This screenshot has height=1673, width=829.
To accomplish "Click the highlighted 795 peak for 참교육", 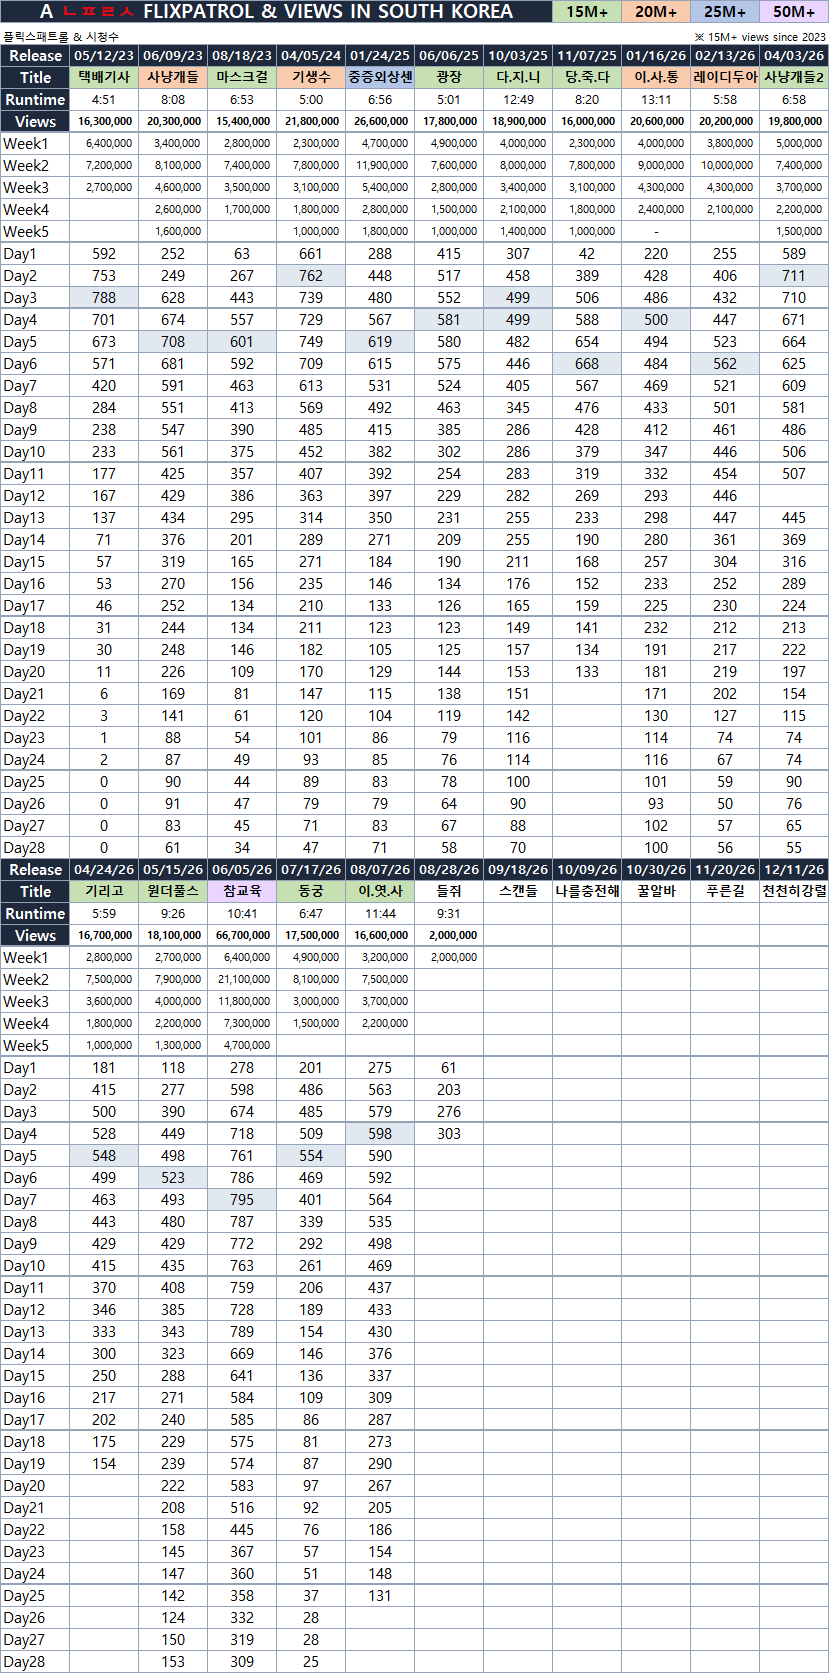I will [242, 1199].
